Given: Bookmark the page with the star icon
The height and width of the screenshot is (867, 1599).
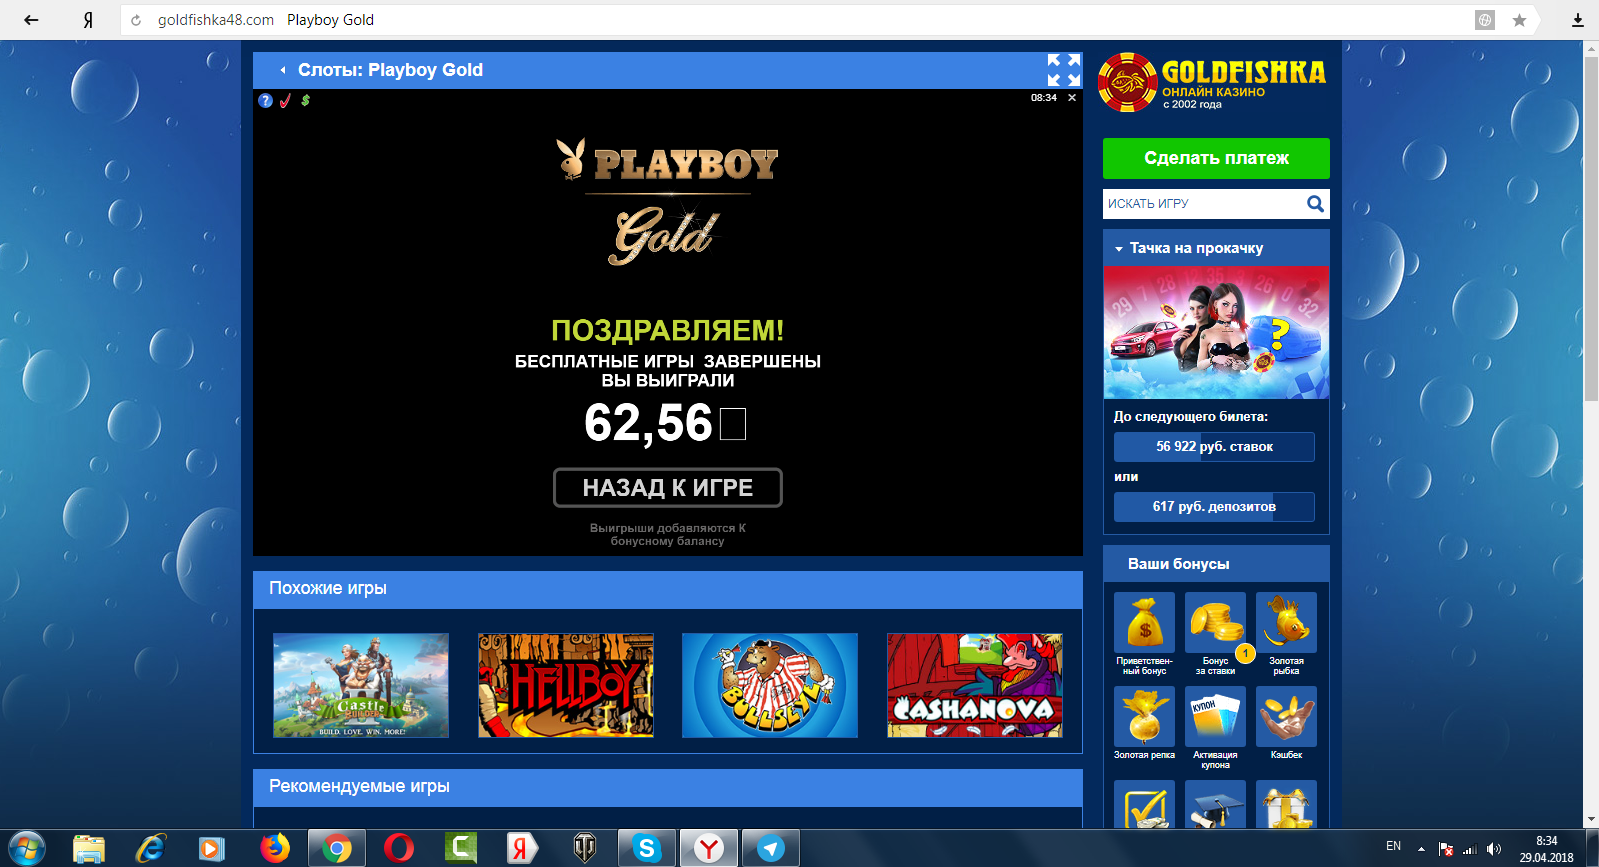Looking at the screenshot, I should (1519, 20).
